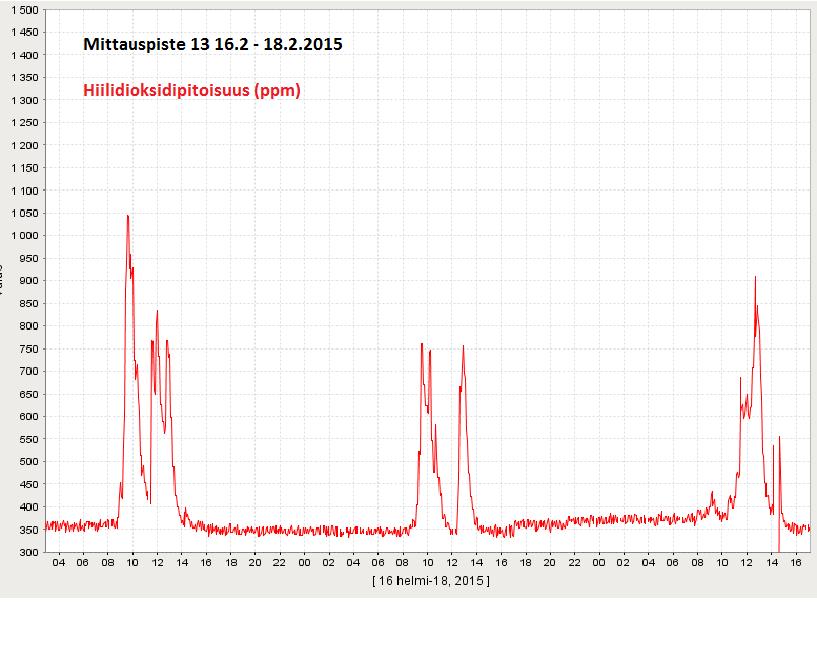Select the y-axis value "550"

[x=29, y=439]
